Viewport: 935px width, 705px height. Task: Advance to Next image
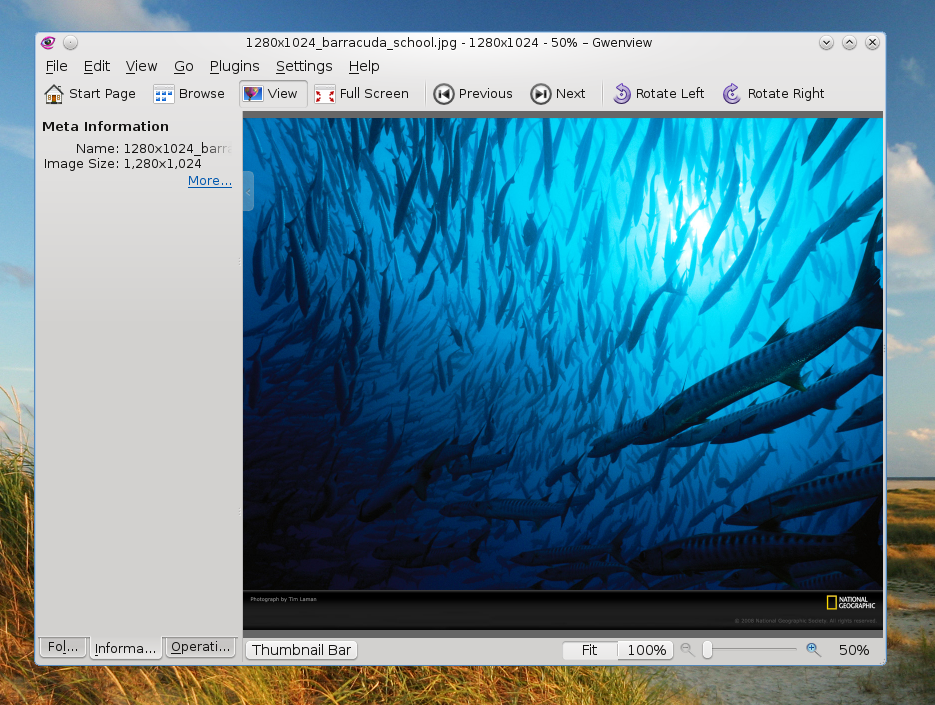(x=558, y=94)
